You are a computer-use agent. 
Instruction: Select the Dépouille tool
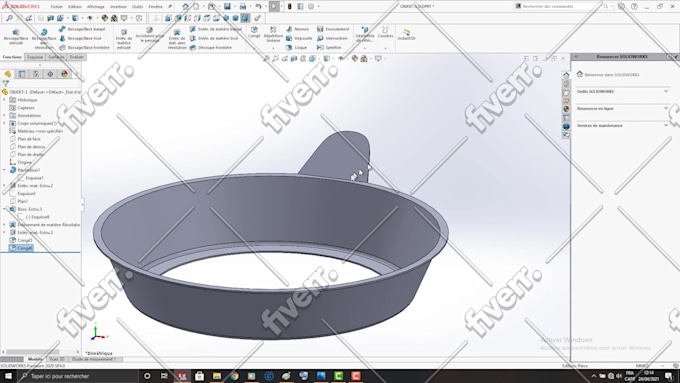(x=299, y=38)
